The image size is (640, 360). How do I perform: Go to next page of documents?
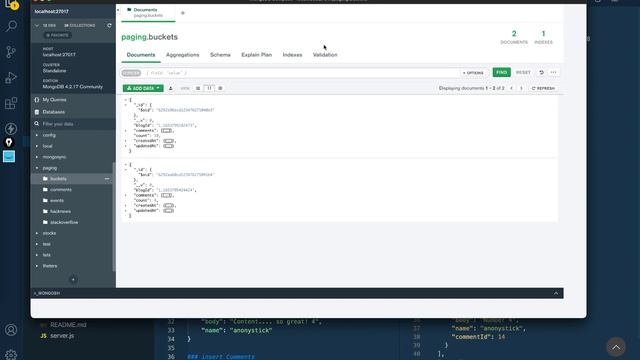tap(521, 88)
